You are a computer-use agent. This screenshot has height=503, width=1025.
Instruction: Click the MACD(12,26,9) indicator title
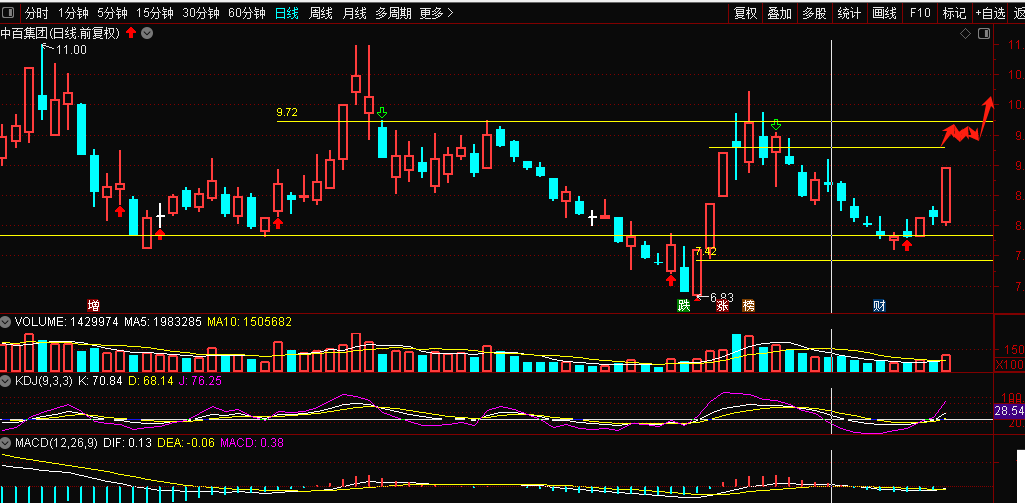pos(56,443)
